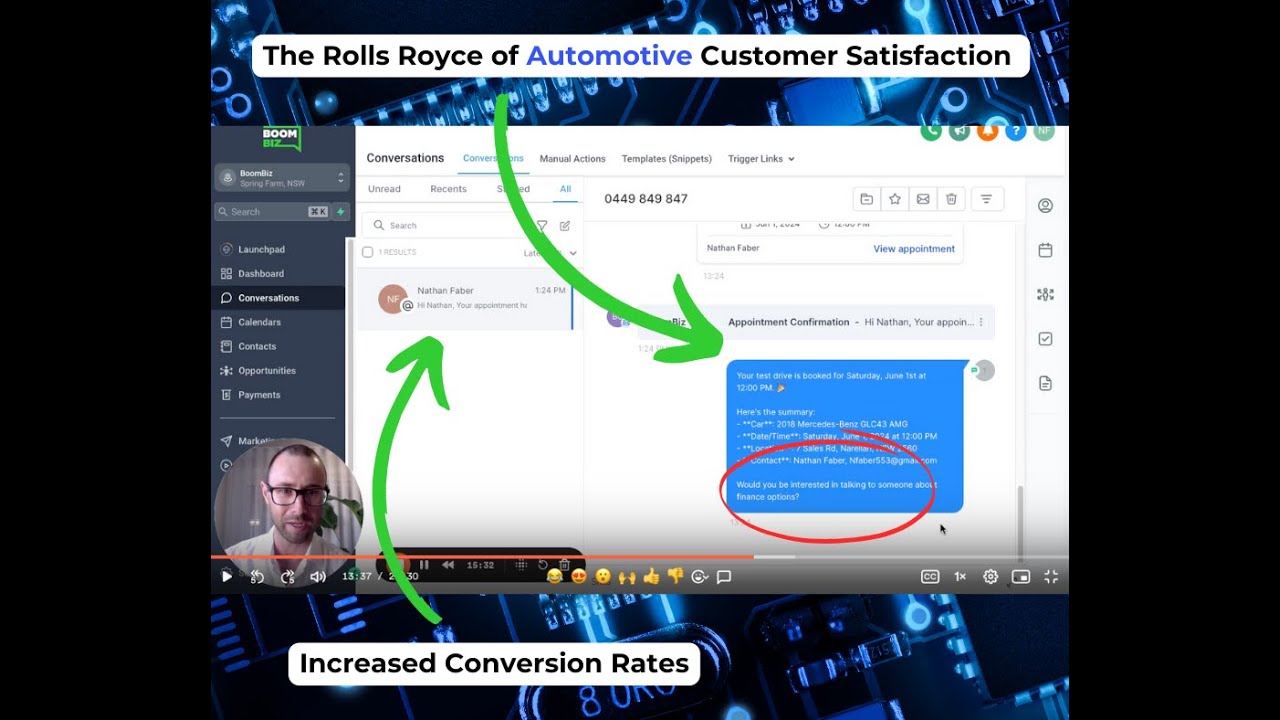Image resolution: width=1280 pixels, height=720 pixels.
Task: Open contact profile icon in right rail
Action: [1045, 206]
